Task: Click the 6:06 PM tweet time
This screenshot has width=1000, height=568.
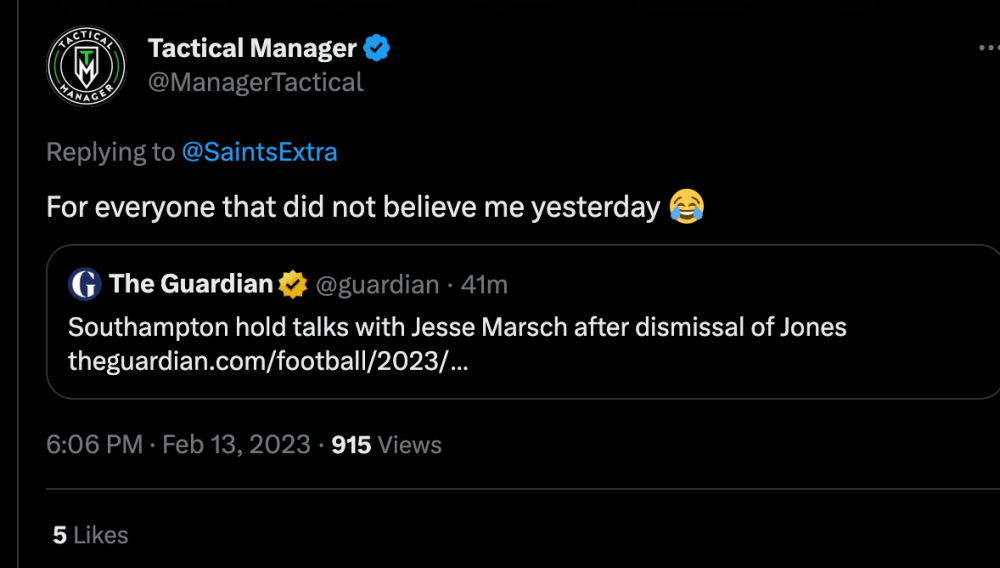Action: [94, 445]
